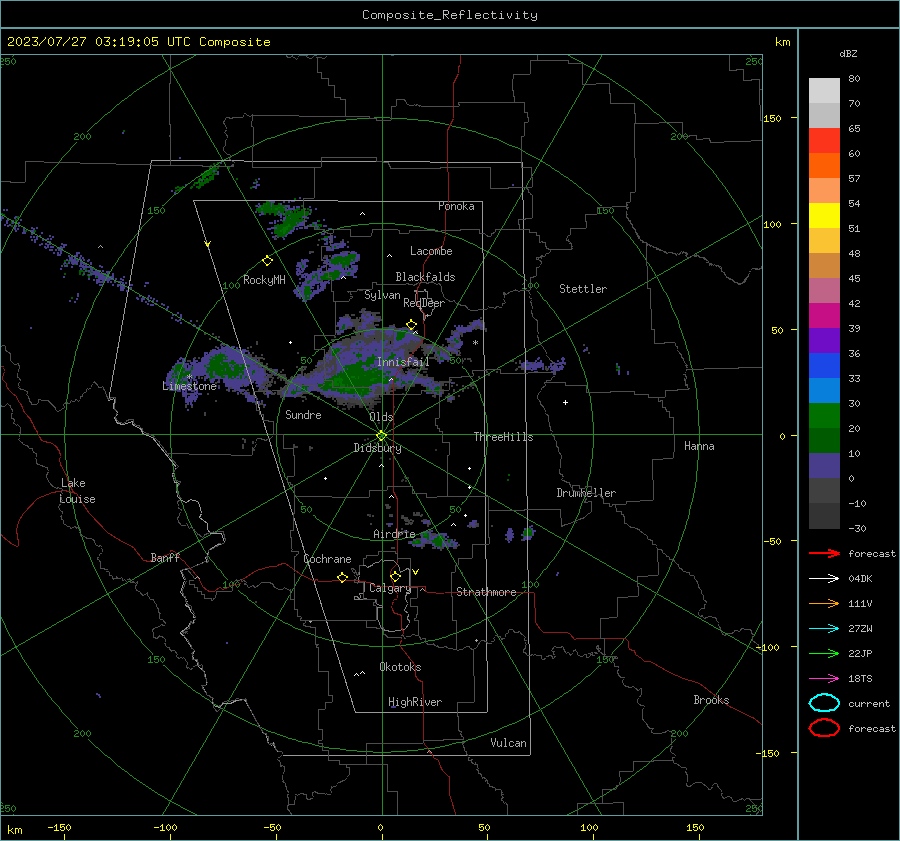This screenshot has width=900, height=841.
Task: Choose the purple 39-36 dBZ color swatch
Action: coord(824,340)
